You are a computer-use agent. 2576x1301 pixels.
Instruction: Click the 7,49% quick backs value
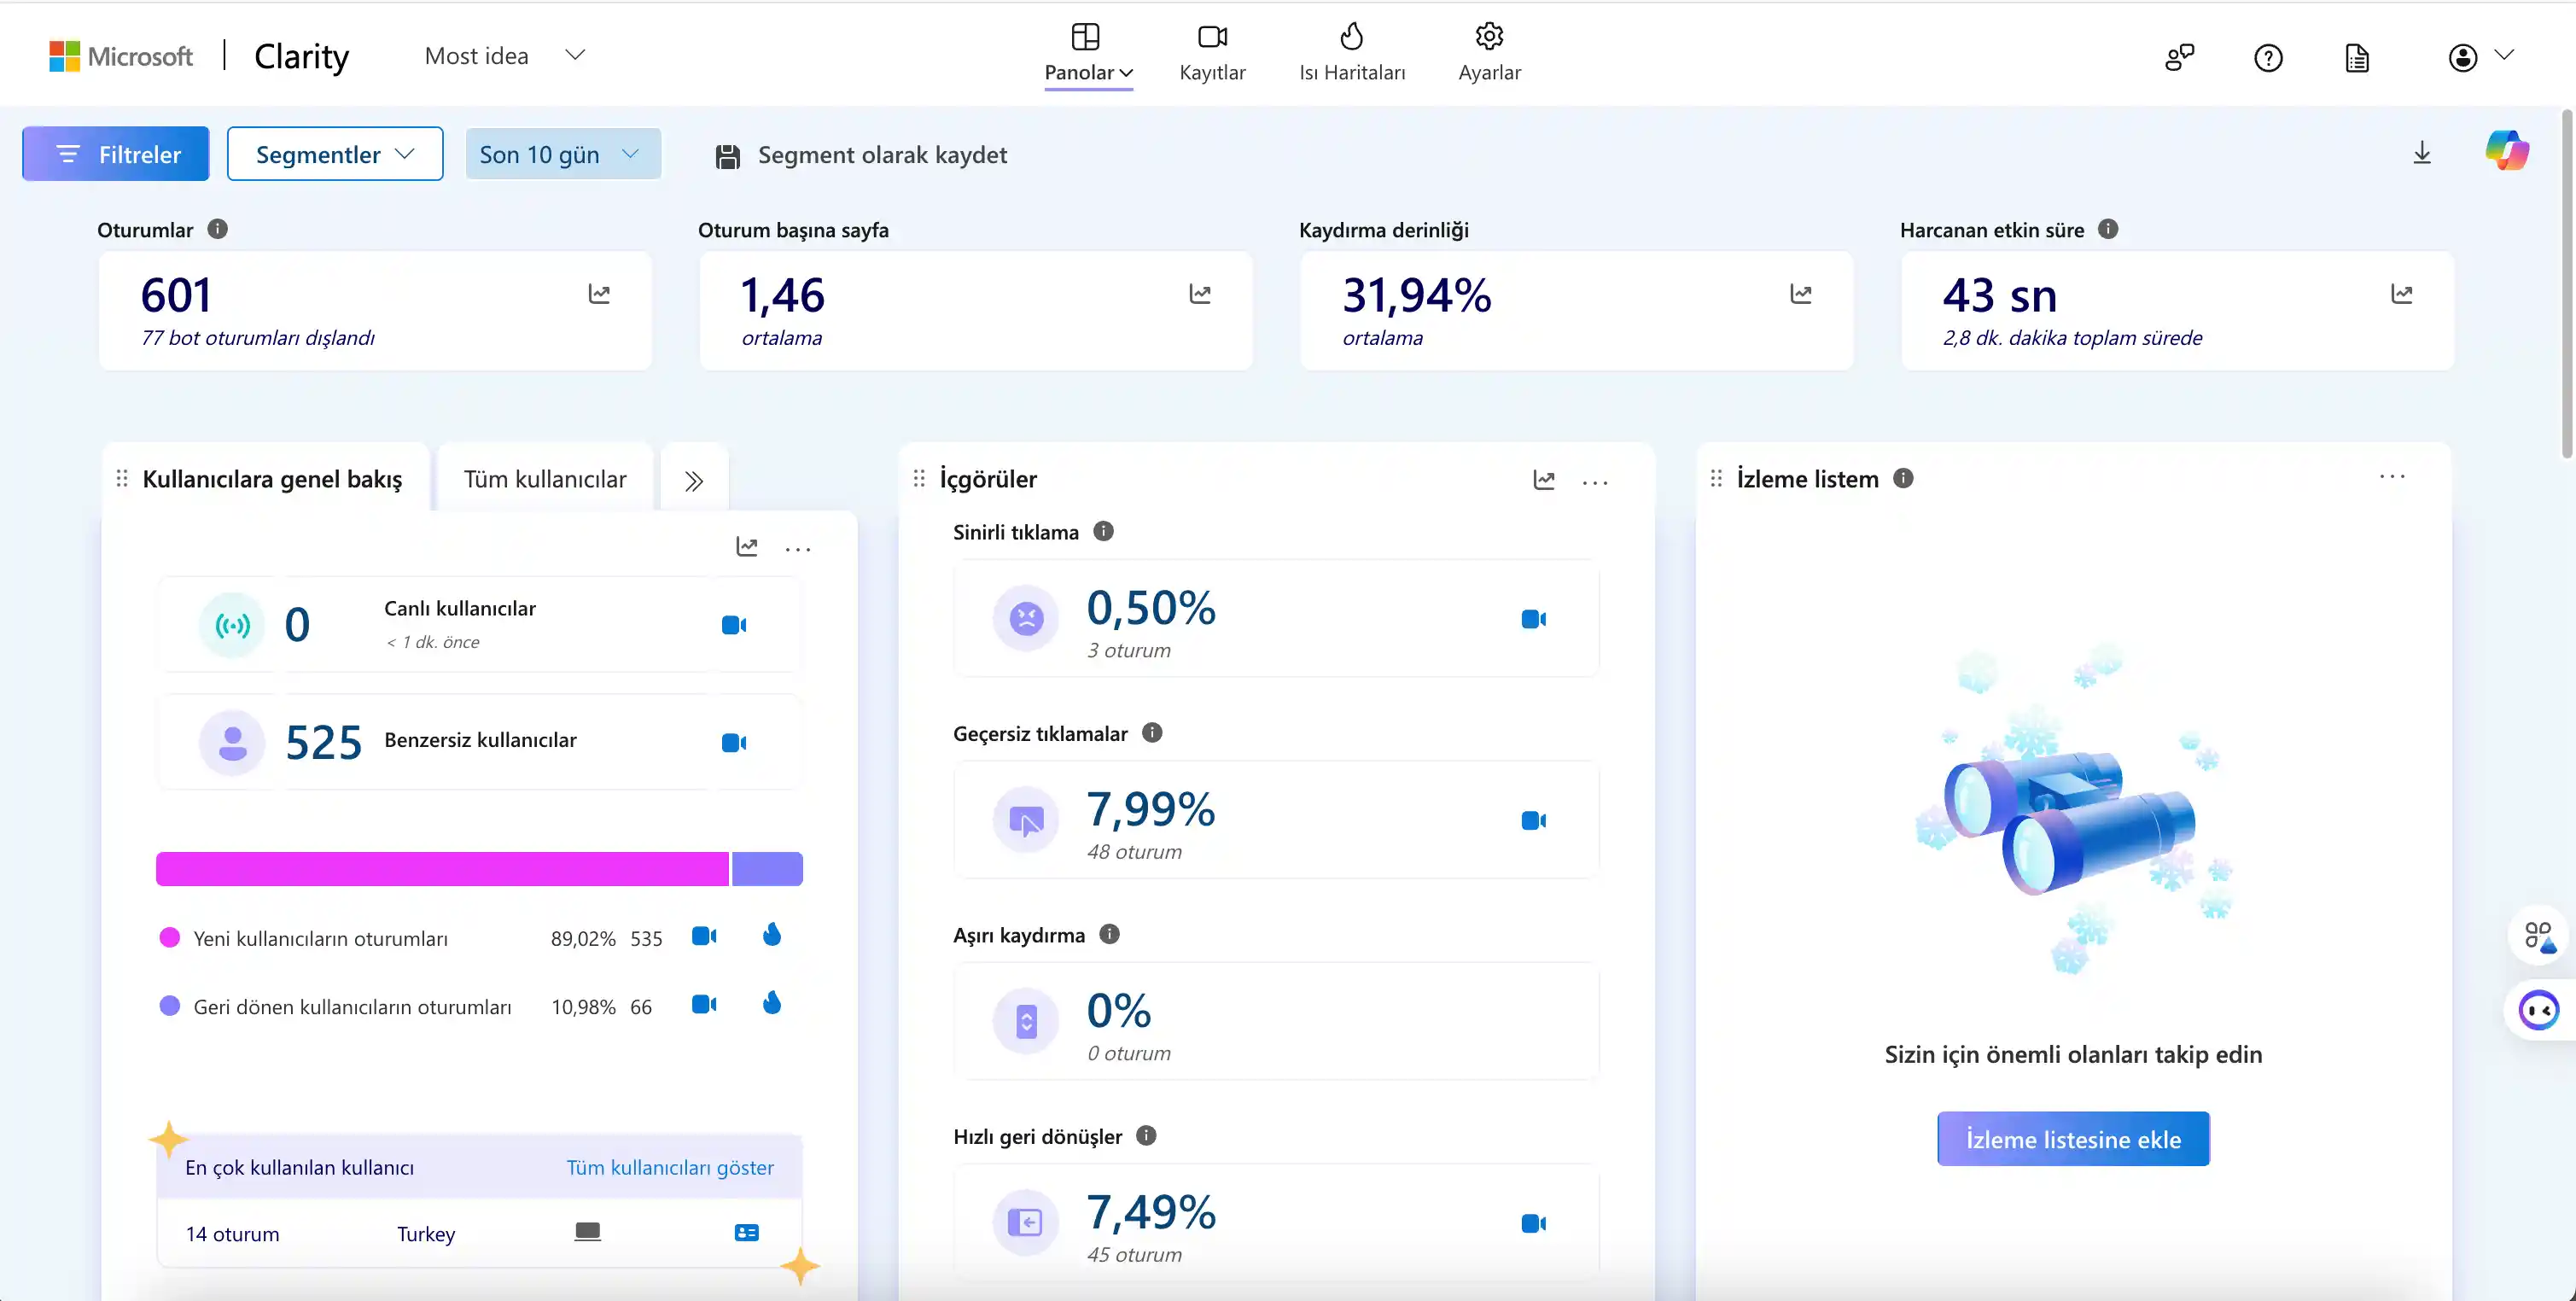pos(1151,1212)
